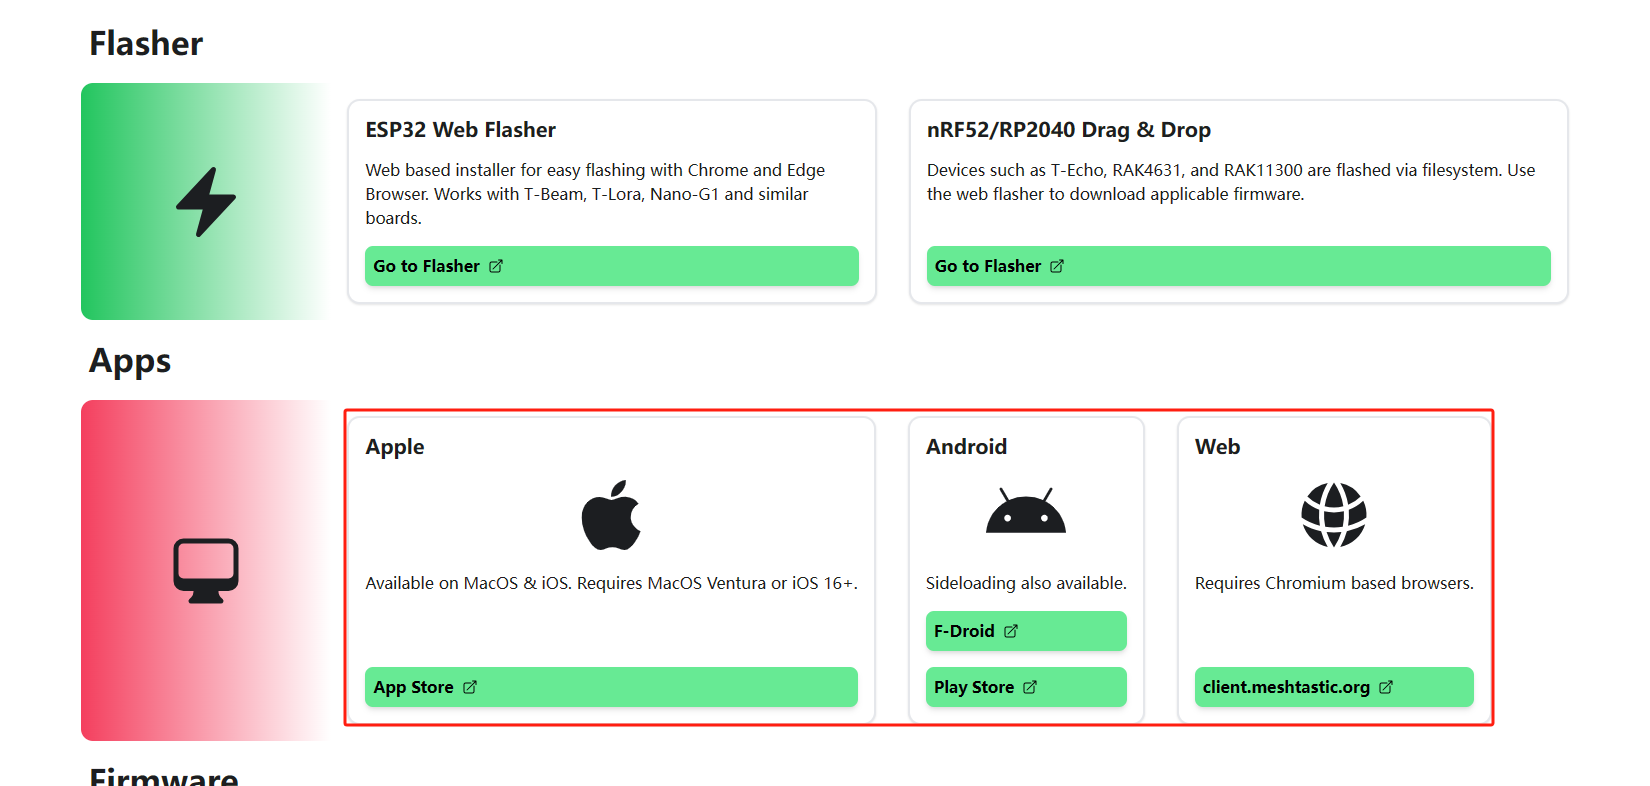1650x786 pixels.
Task: Click the Apps section heading
Action: coord(130,361)
